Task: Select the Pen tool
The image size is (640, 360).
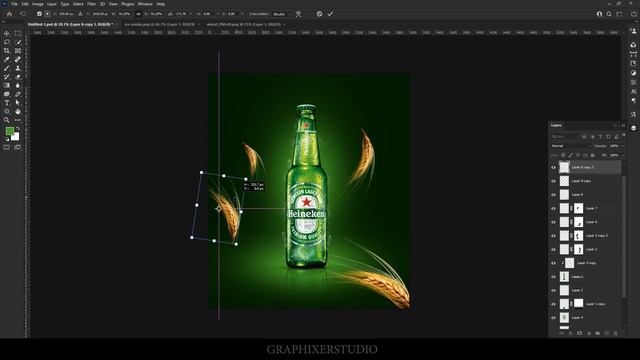Action: coord(18,94)
